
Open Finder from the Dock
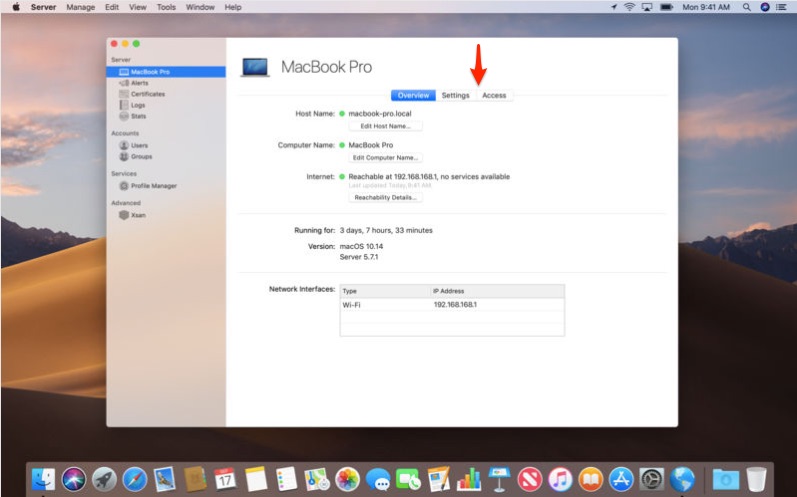tap(44, 479)
